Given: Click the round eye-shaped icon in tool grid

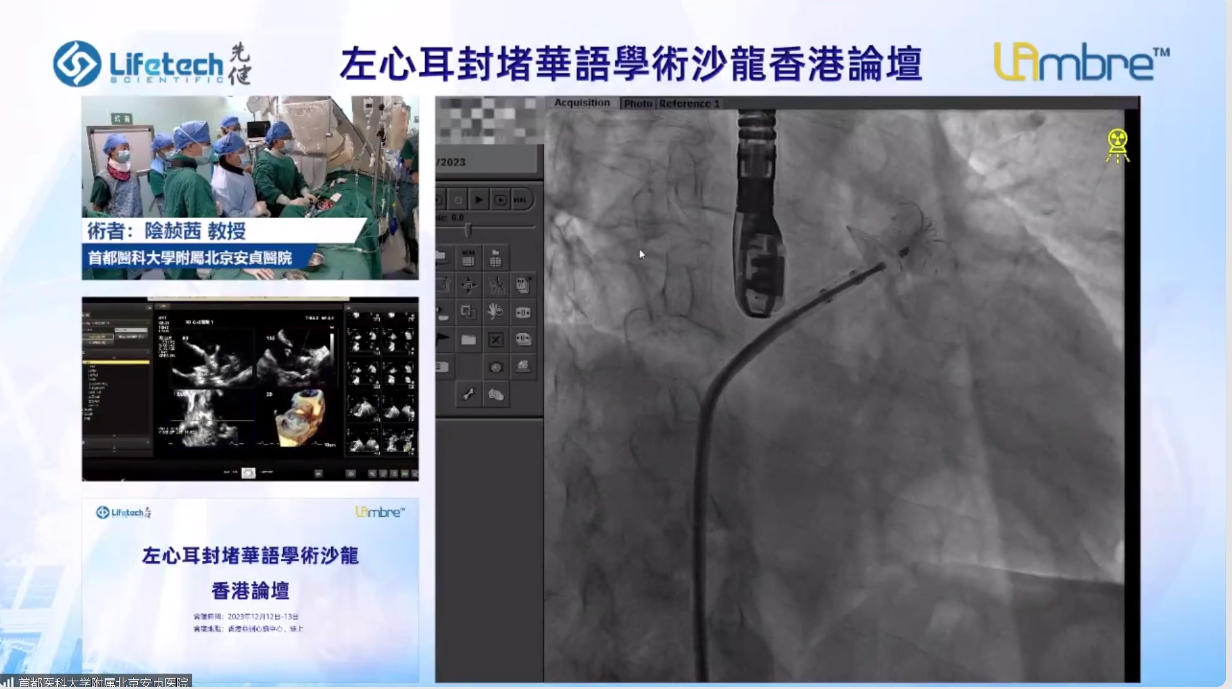Looking at the screenshot, I should tap(495, 367).
